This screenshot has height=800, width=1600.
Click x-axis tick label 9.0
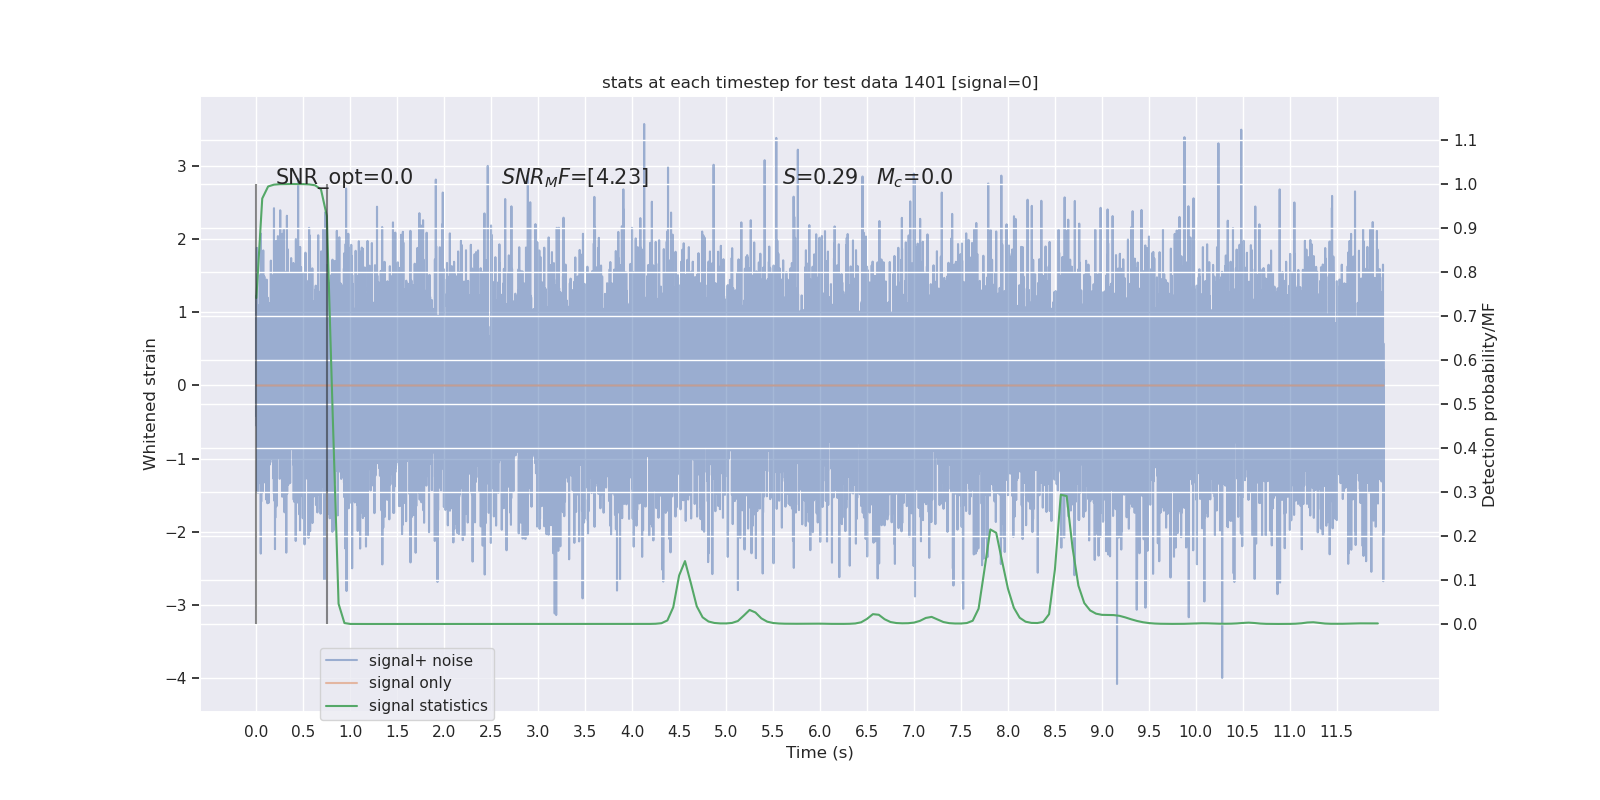click(x=1102, y=731)
